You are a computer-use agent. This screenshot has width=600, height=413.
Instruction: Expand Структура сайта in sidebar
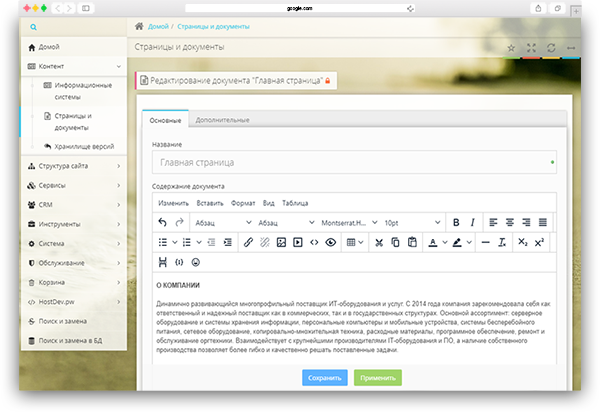(x=70, y=166)
